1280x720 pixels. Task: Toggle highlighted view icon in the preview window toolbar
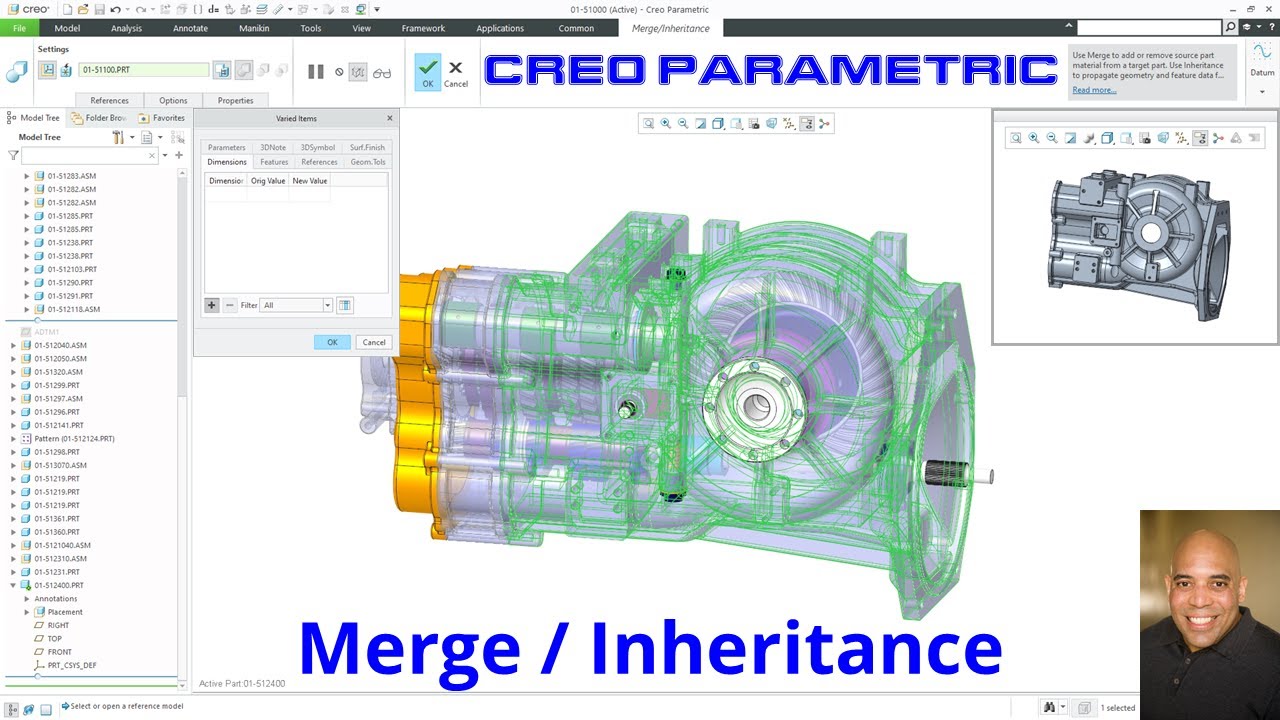point(1201,138)
